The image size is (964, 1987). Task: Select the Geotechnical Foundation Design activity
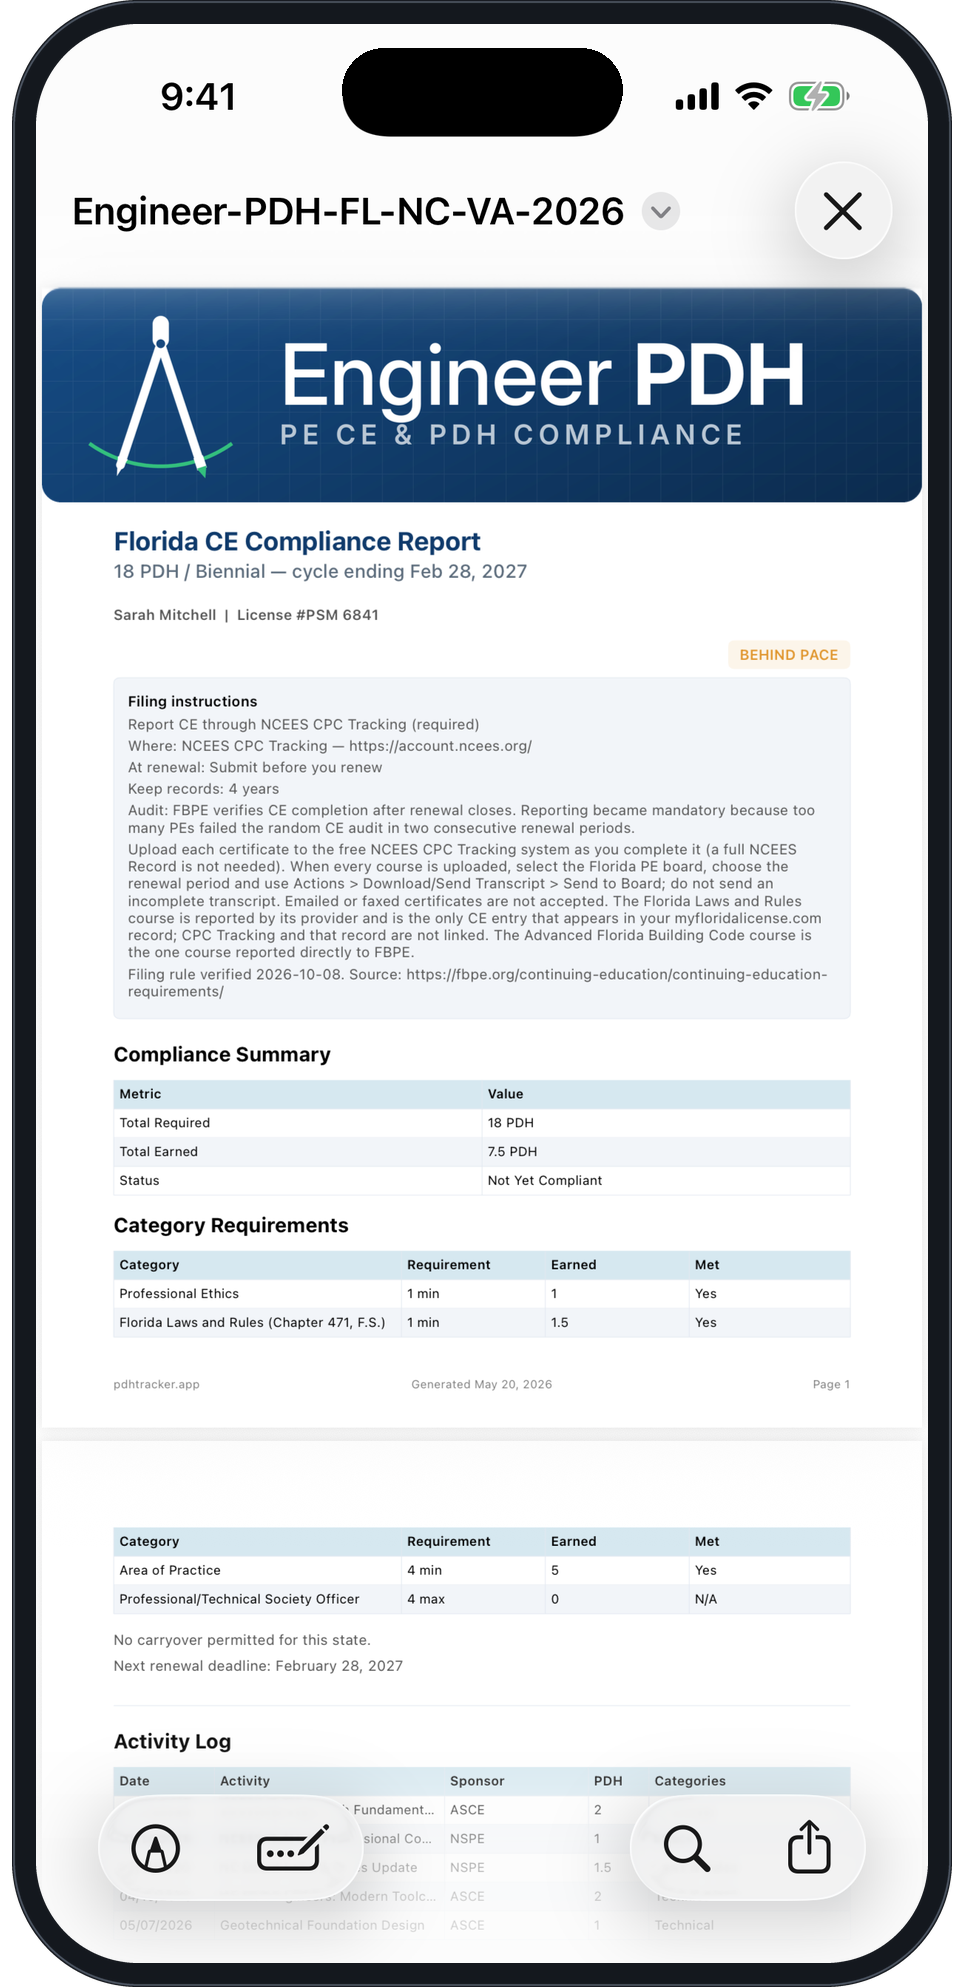[x=322, y=1925]
